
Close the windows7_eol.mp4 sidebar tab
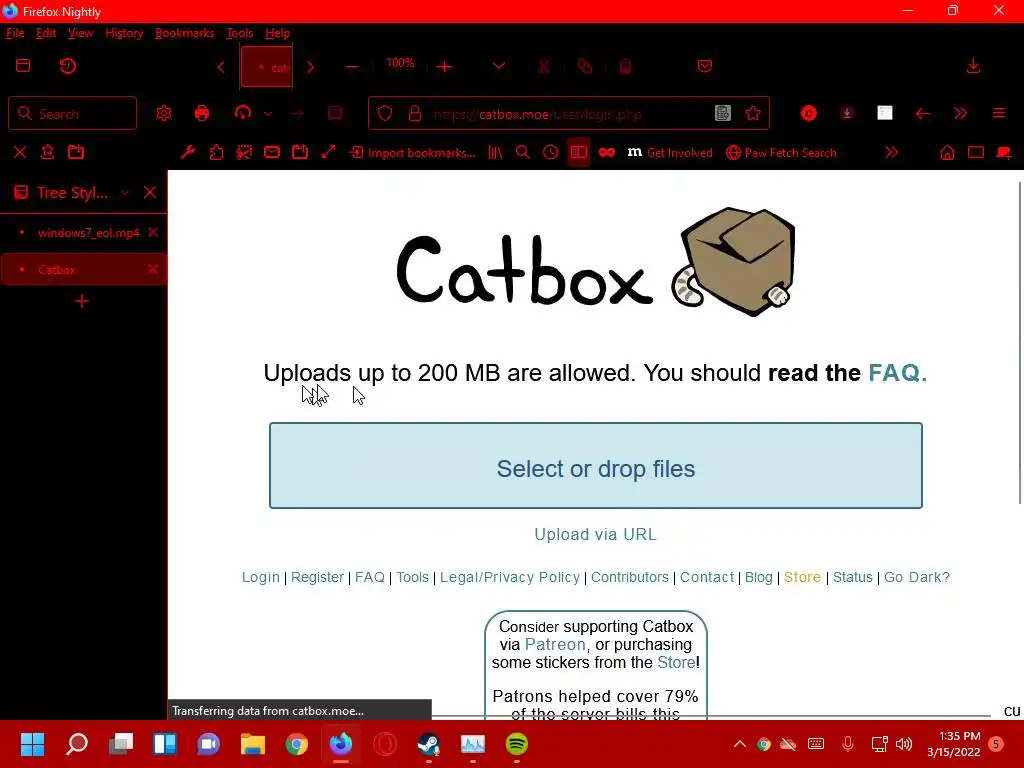[x=153, y=232]
